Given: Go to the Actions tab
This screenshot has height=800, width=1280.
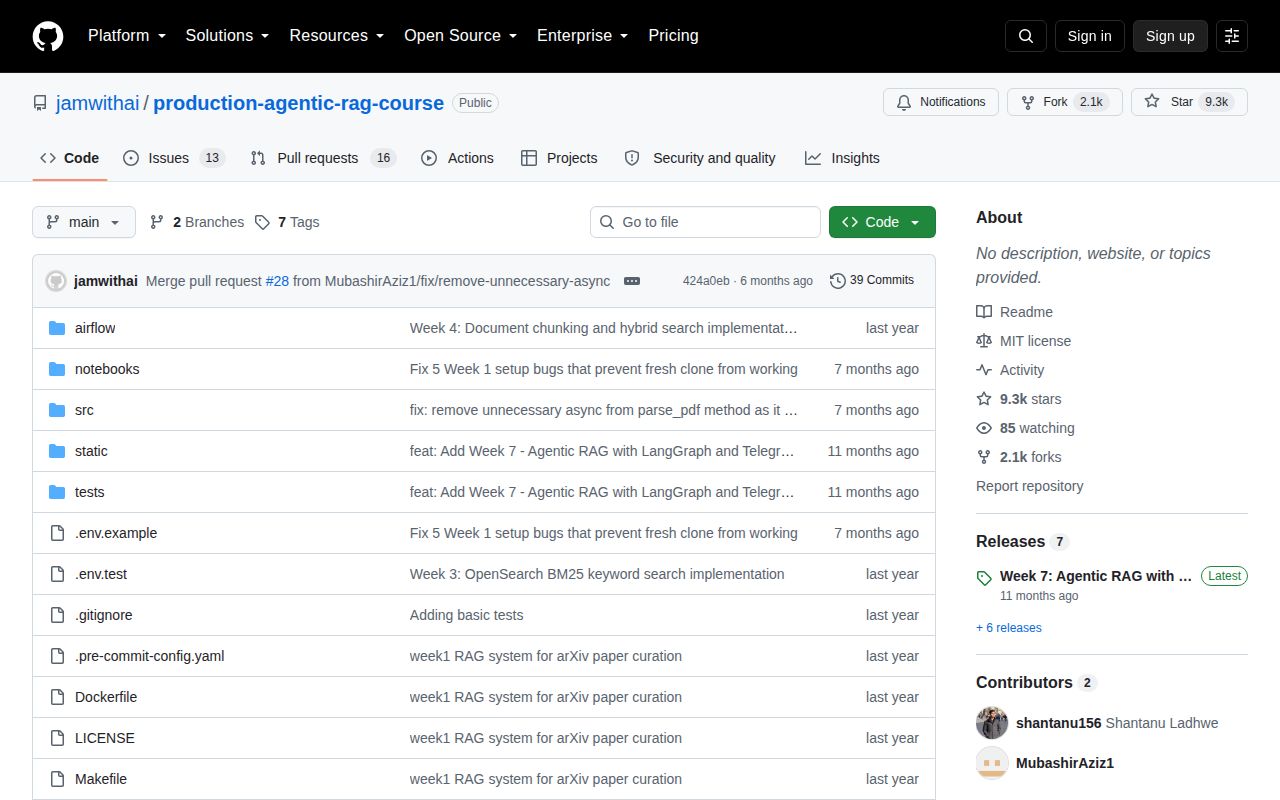Looking at the screenshot, I should [x=457, y=158].
